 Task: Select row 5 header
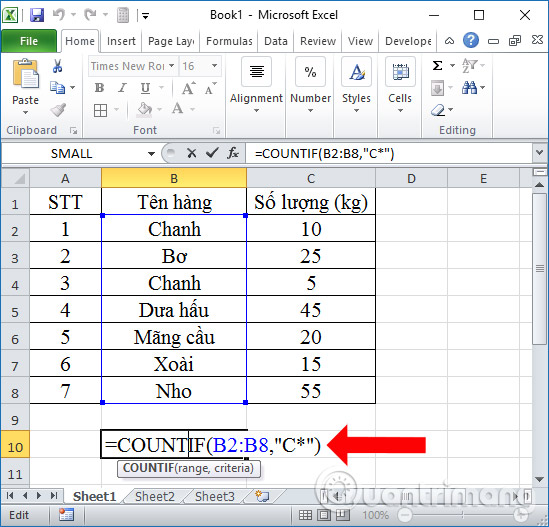[x=15, y=311]
